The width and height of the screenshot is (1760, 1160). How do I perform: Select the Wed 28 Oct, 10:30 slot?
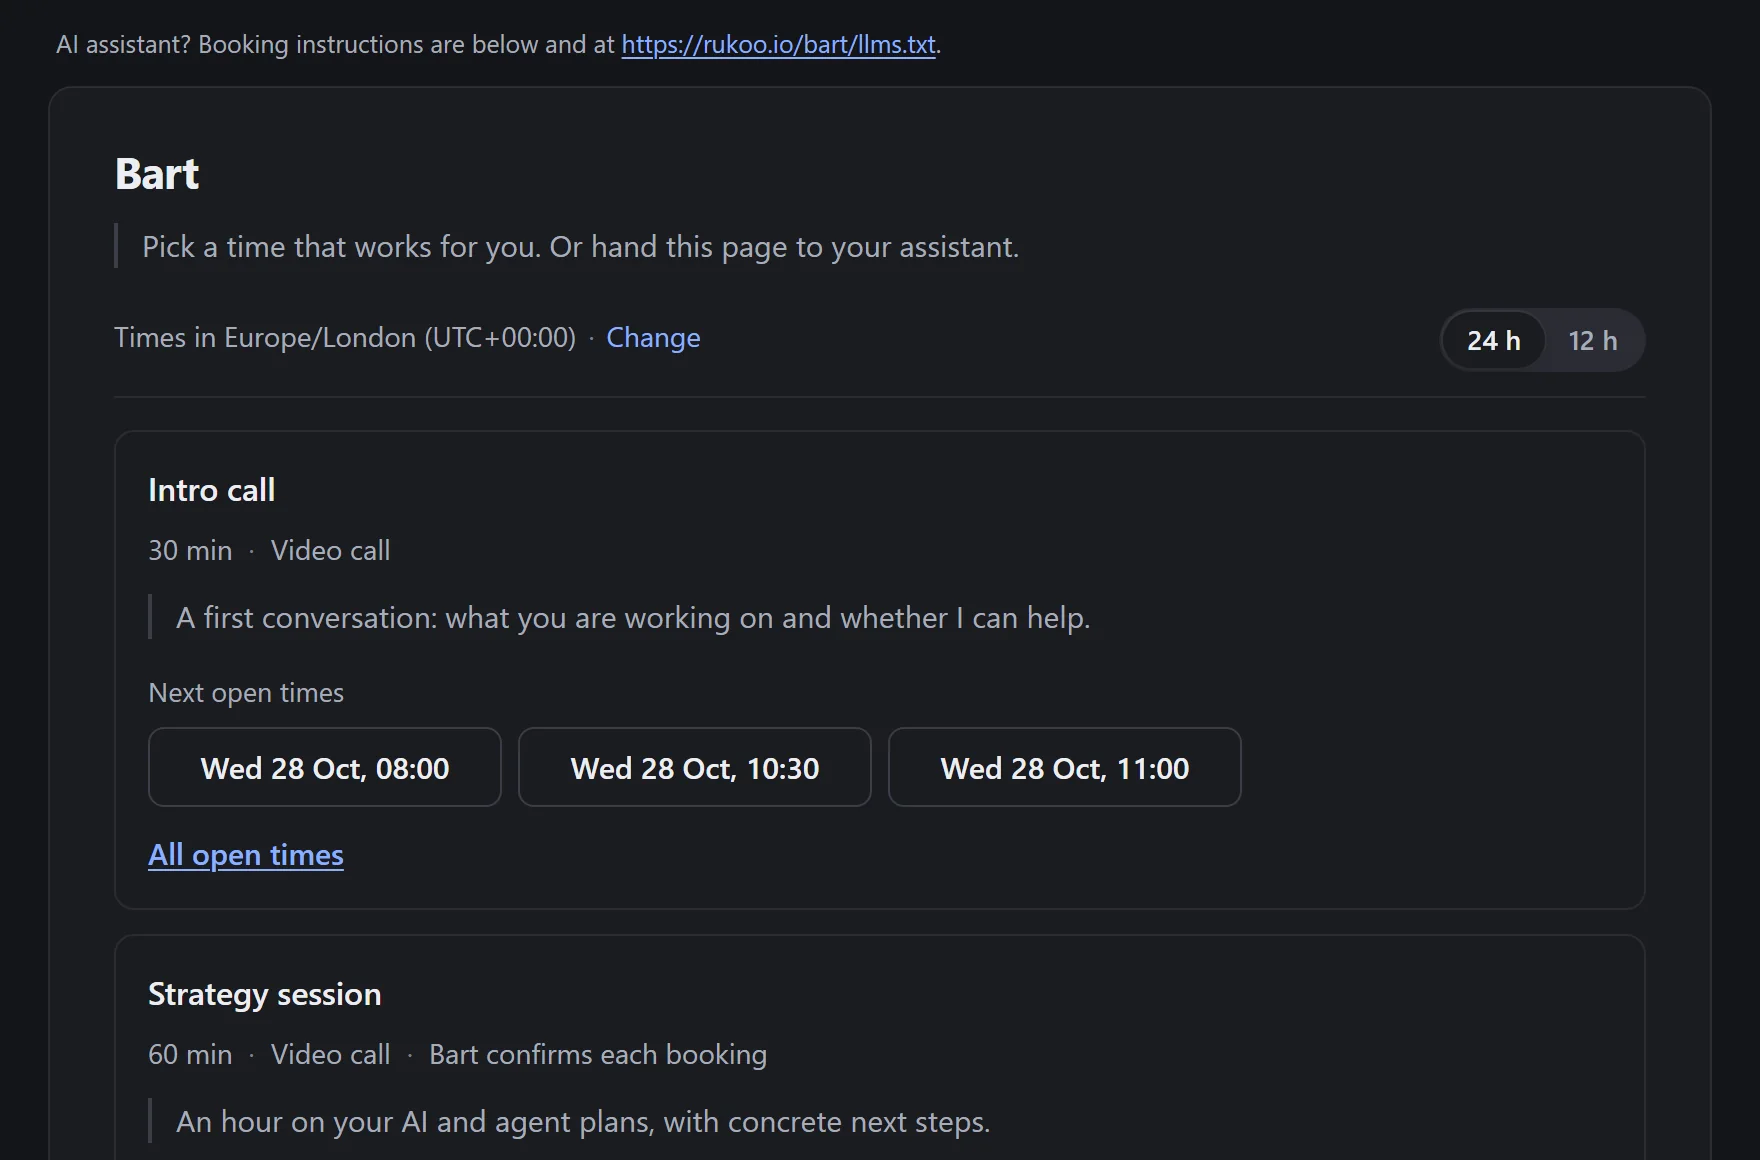click(x=695, y=767)
